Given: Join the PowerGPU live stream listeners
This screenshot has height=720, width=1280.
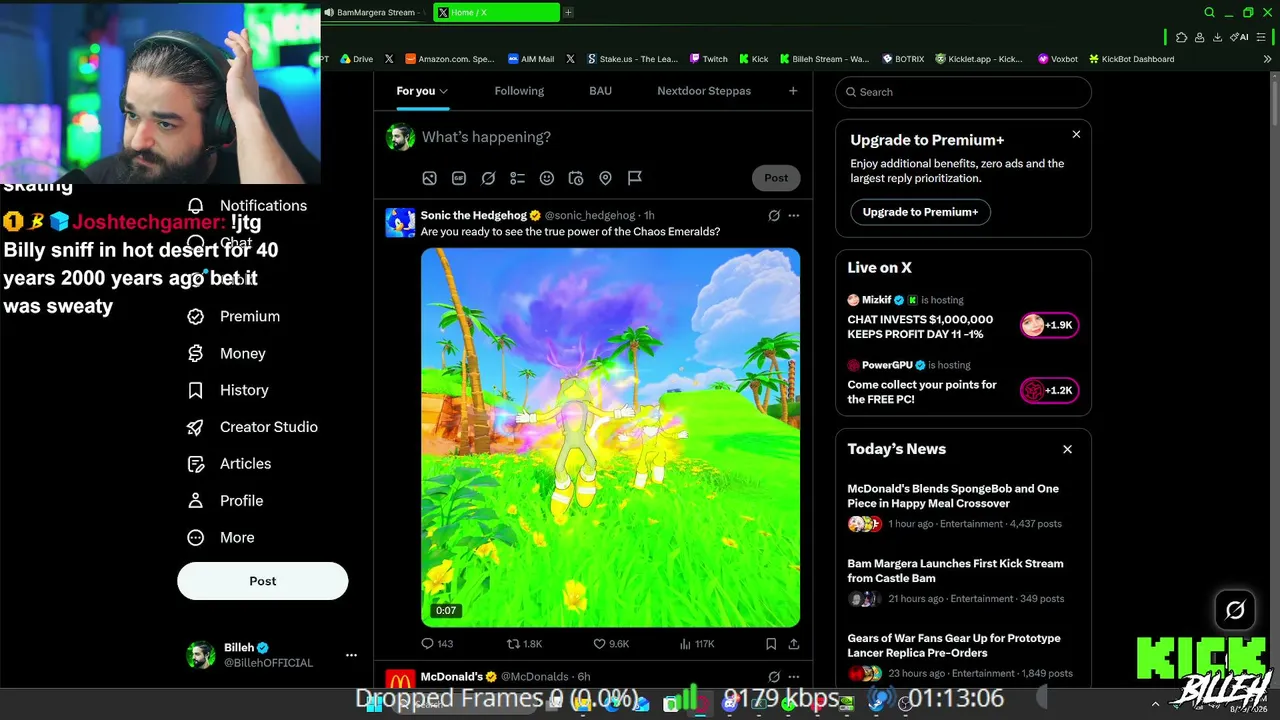Looking at the screenshot, I should click(x=1049, y=391).
